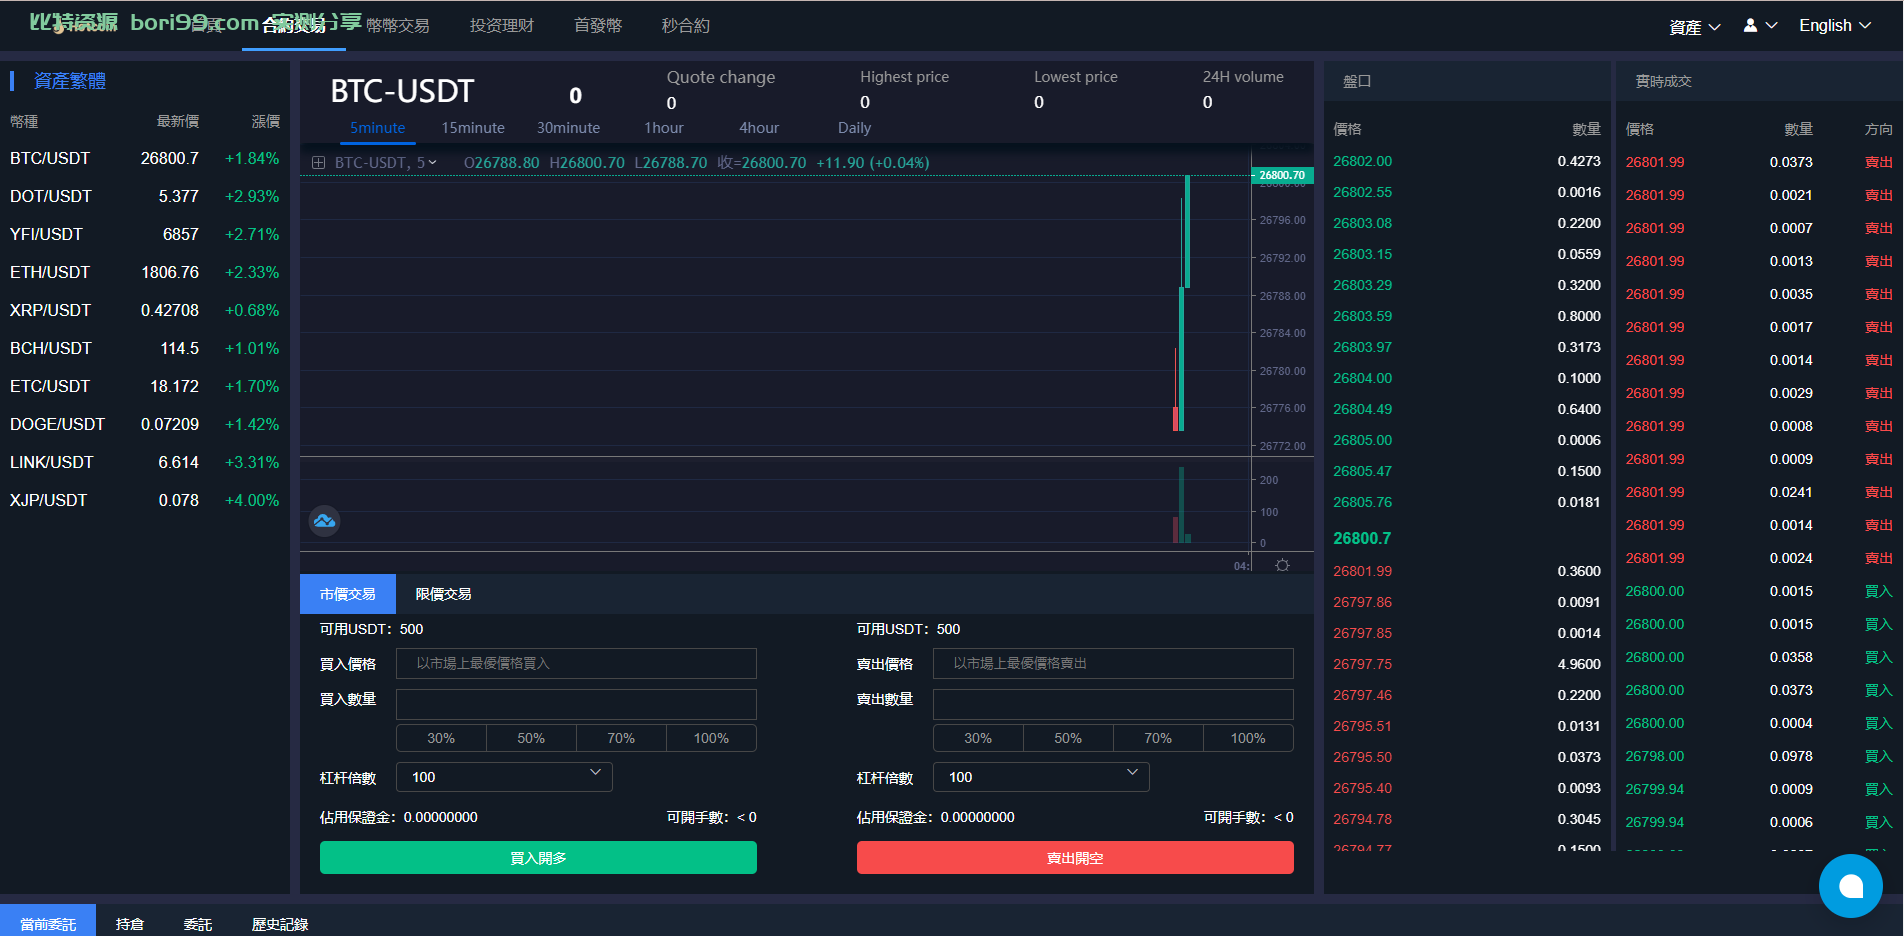
Task: Open buy-side leverage dropdown showing 100
Action: (x=504, y=777)
